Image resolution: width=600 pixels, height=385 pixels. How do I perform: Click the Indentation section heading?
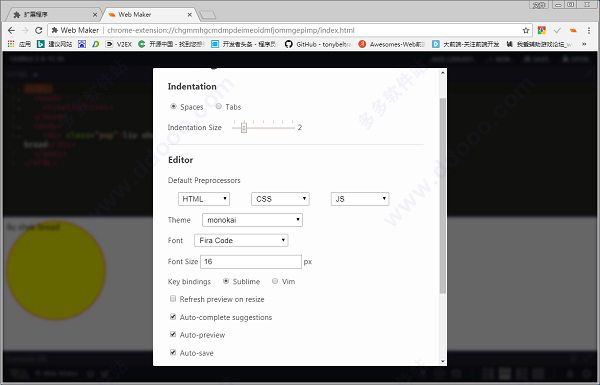(192, 86)
